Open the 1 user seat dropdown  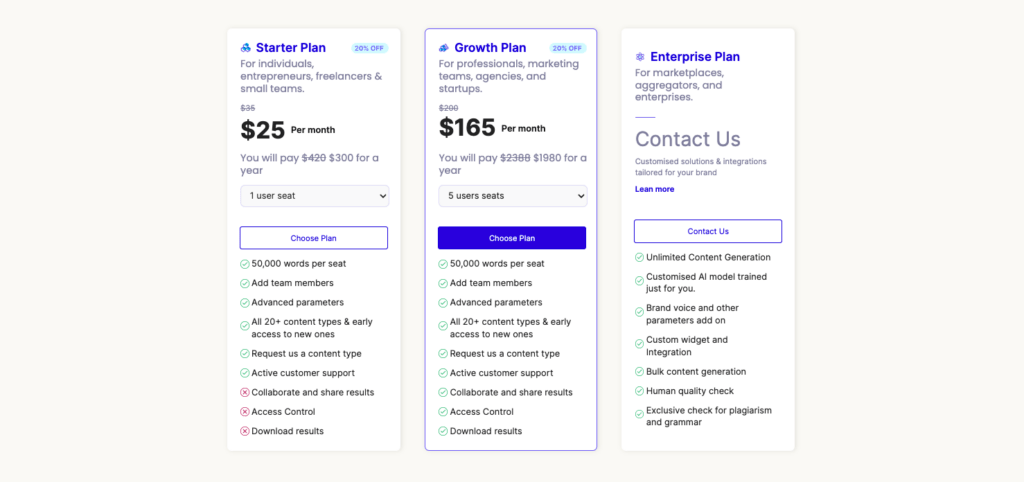(315, 196)
